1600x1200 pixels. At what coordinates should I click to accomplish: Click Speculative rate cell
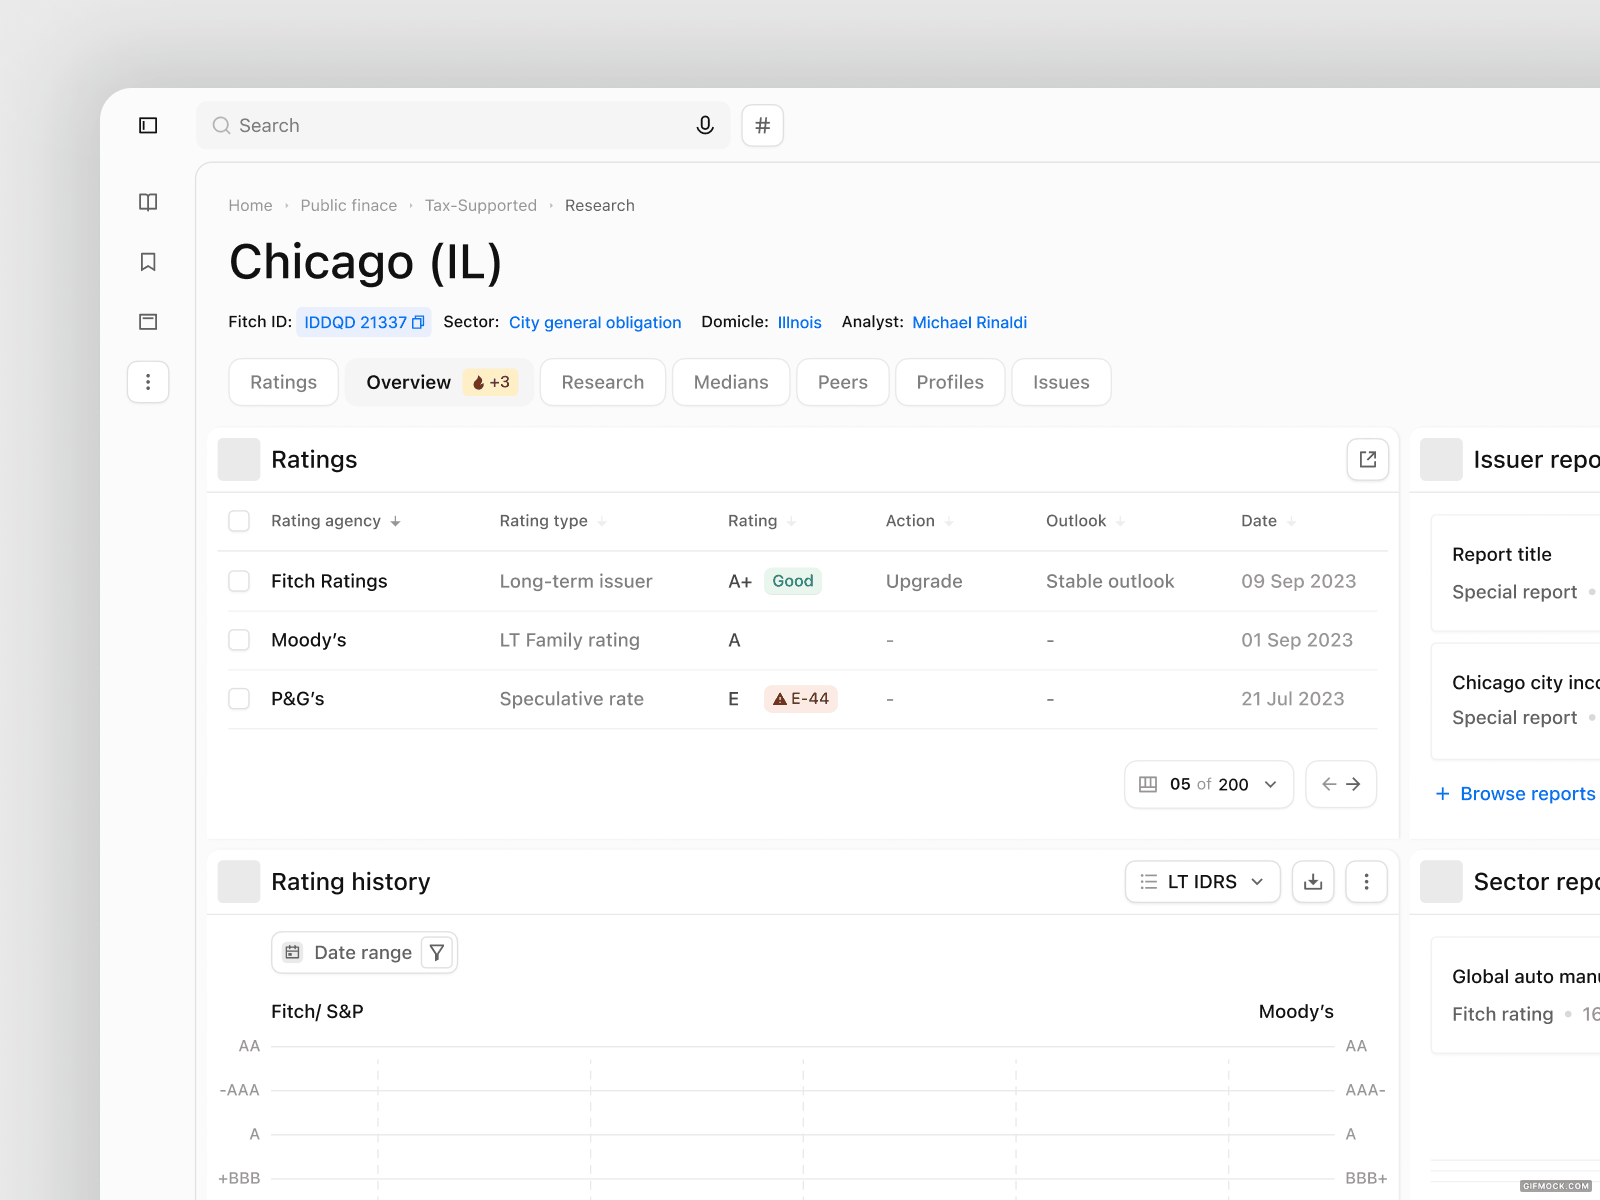pos(572,699)
